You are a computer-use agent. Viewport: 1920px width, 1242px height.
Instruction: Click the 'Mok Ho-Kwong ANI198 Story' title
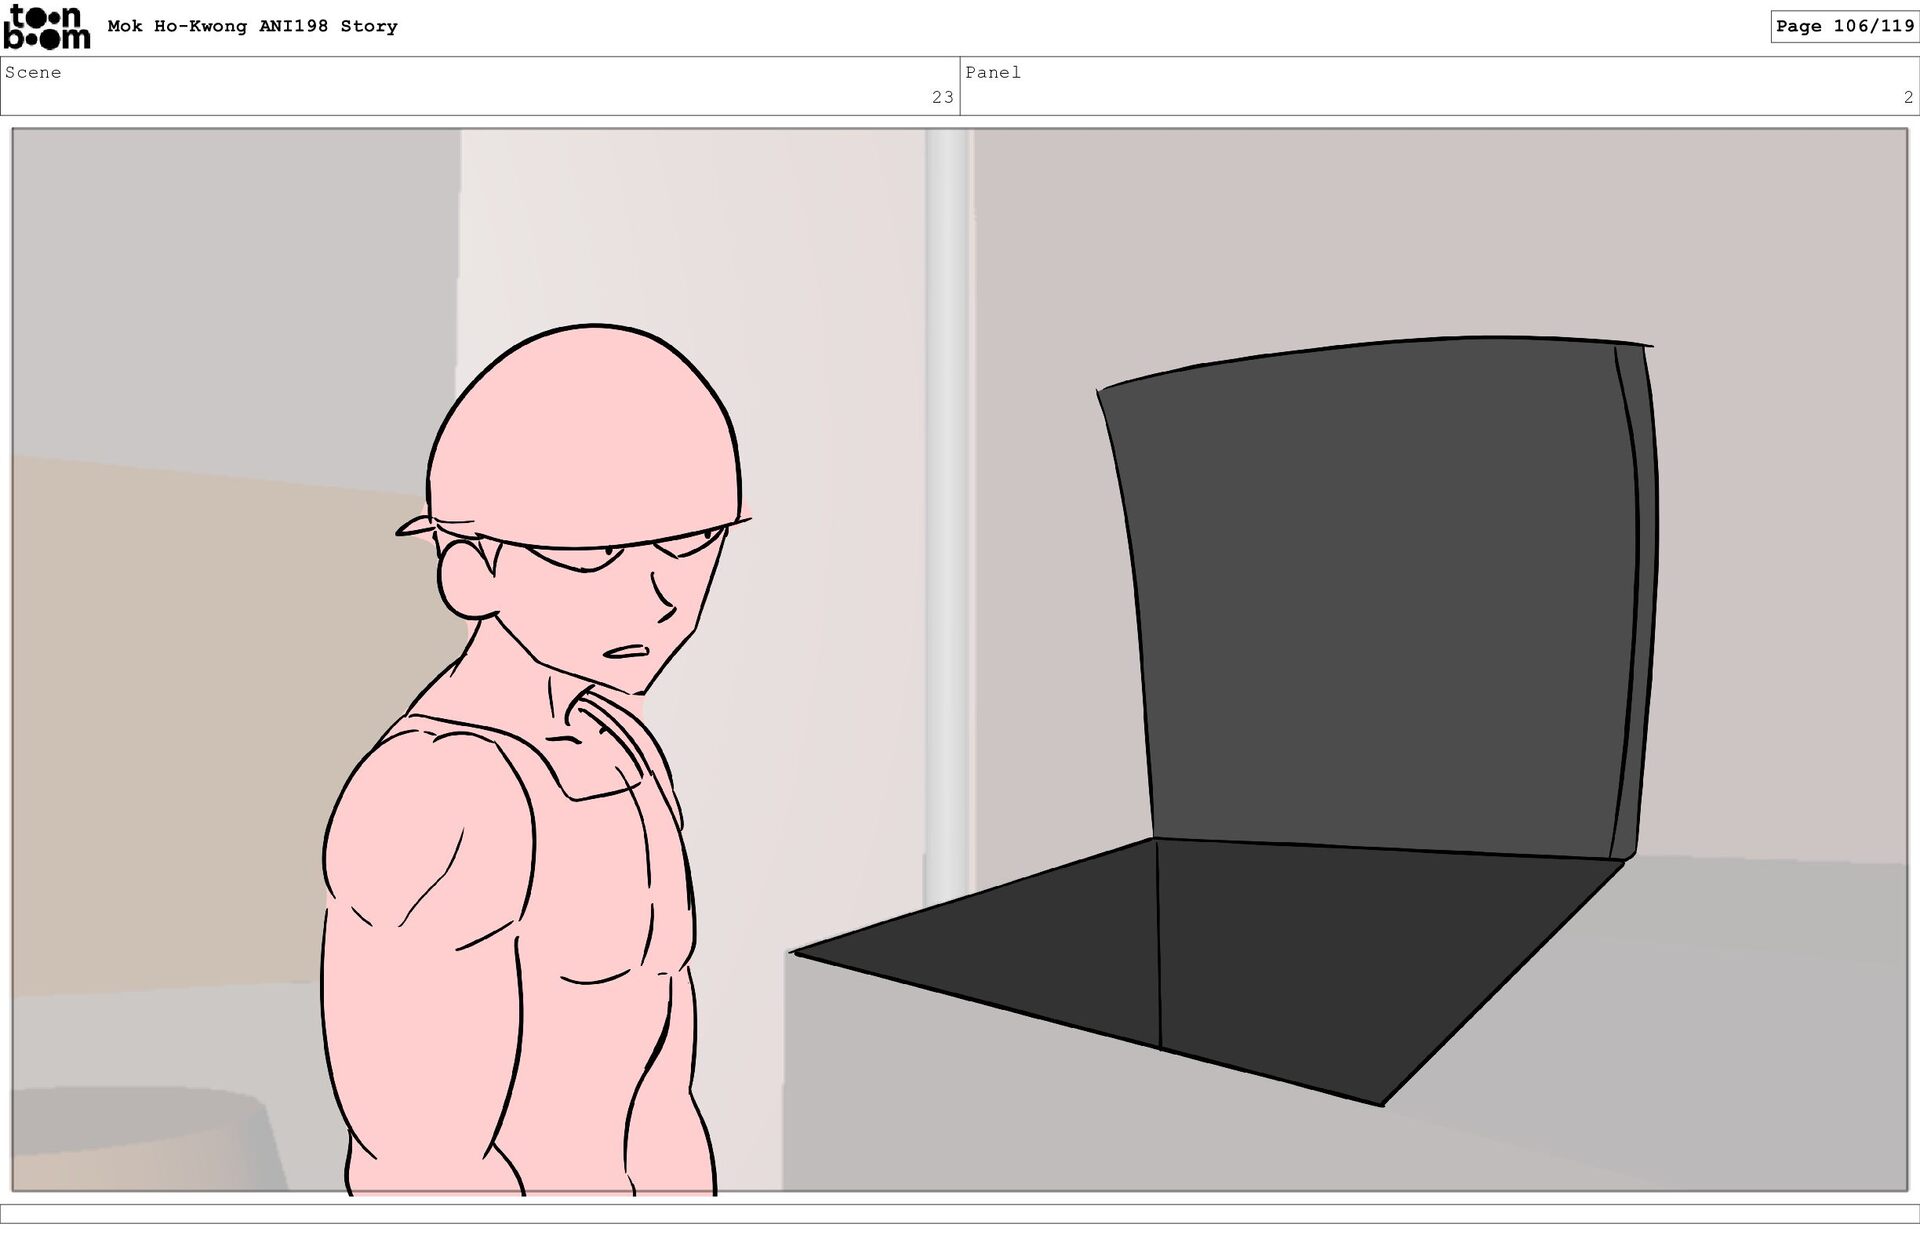[x=252, y=26]
